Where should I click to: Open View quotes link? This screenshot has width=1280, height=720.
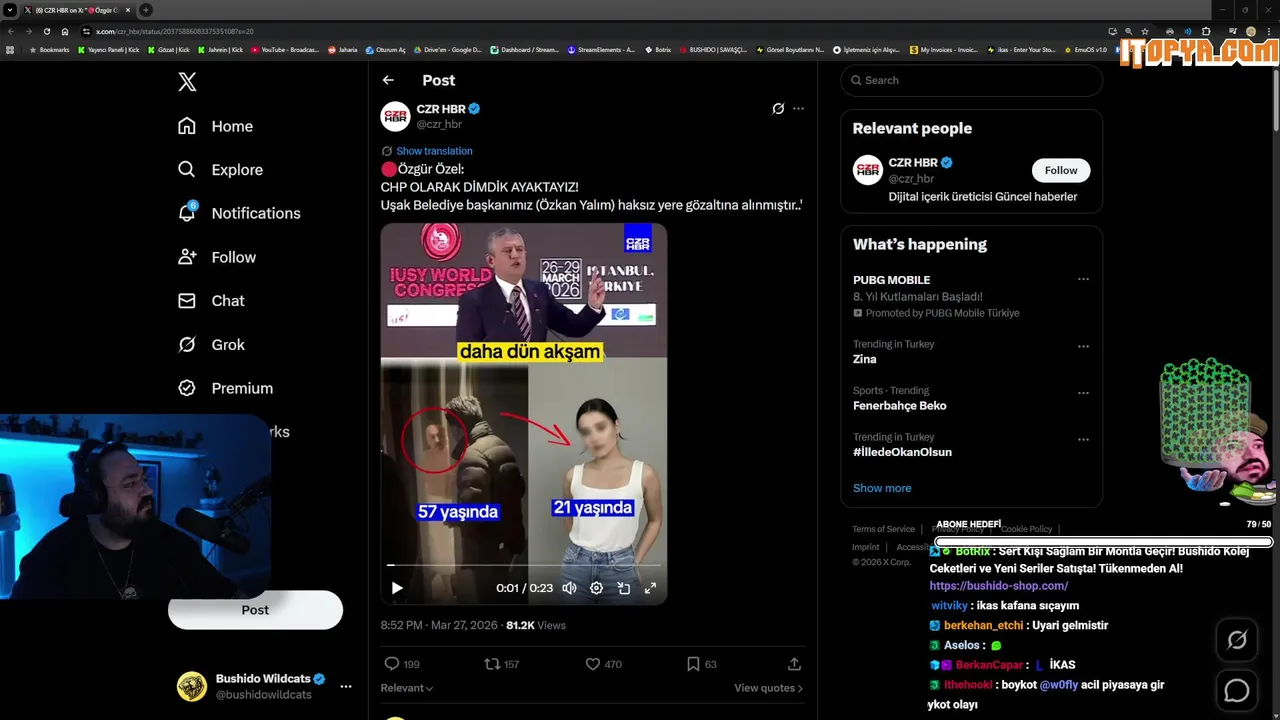pos(768,688)
